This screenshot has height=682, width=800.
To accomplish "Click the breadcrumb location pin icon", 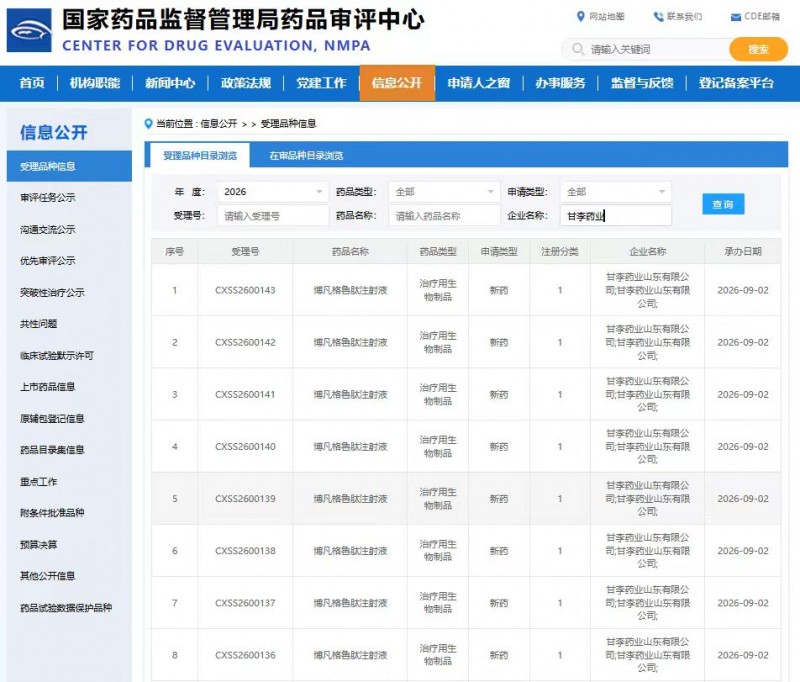I will pyautogui.click(x=148, y=123).
